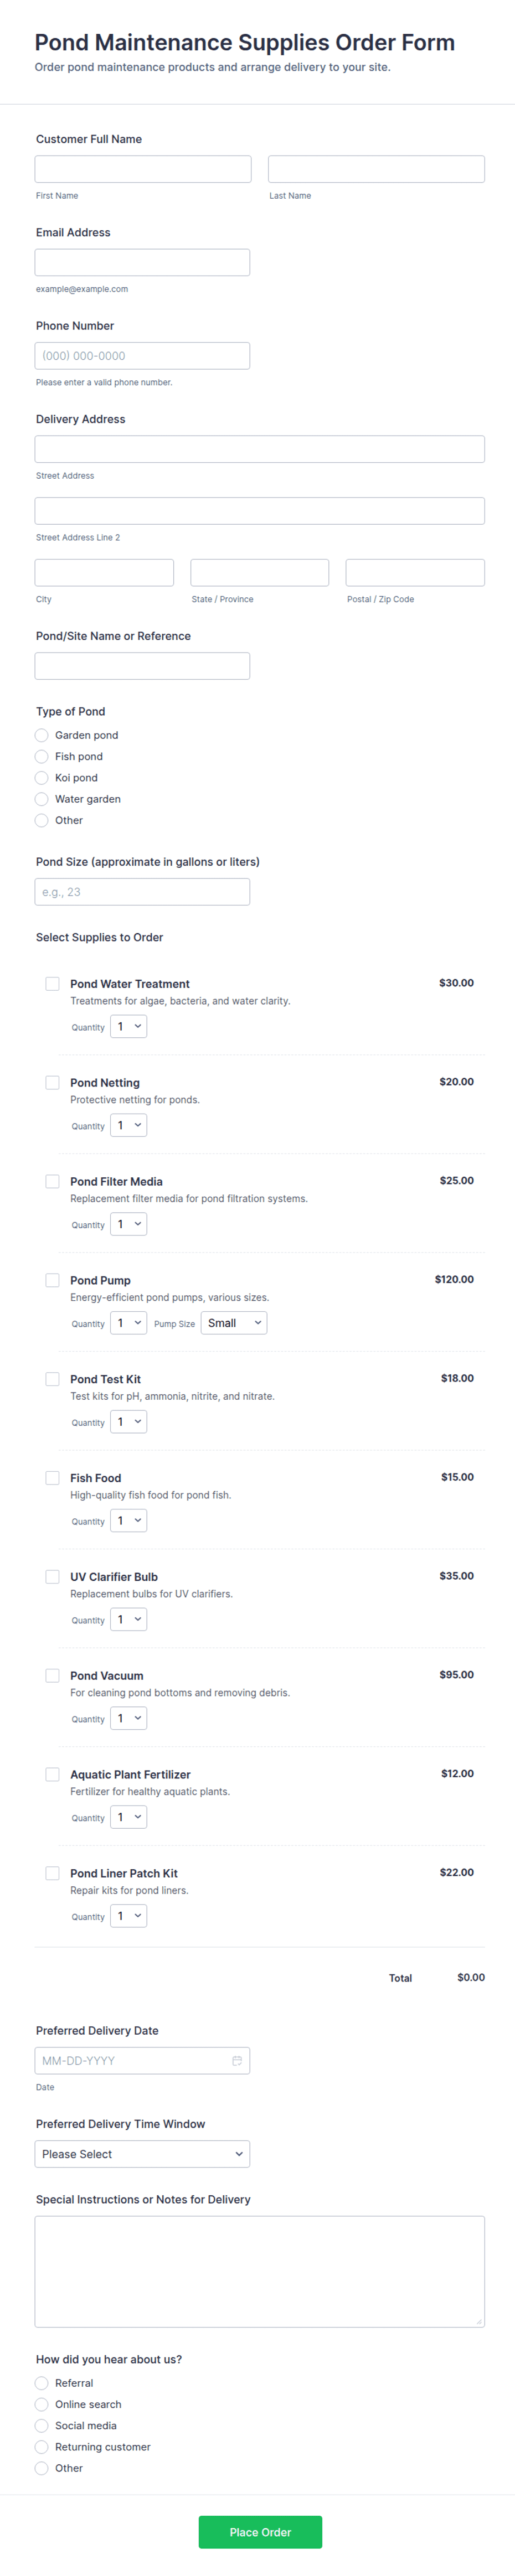The image size is (515, 2576).
Task: Choose the Koi pond radio option
Action: pyautogui.click(x=42, y=777)
